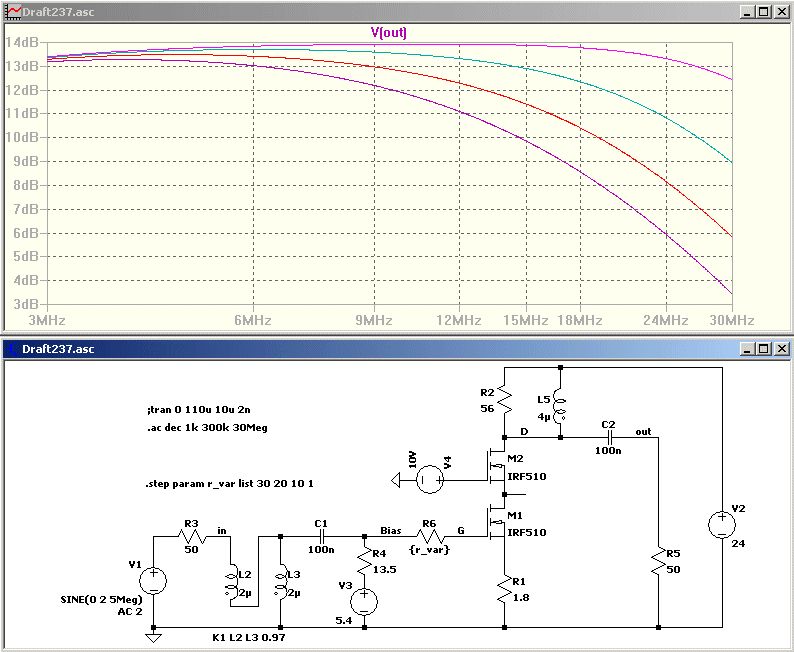Select voltage source V3 symbol

pyautogui.click(x=364, y=601)
